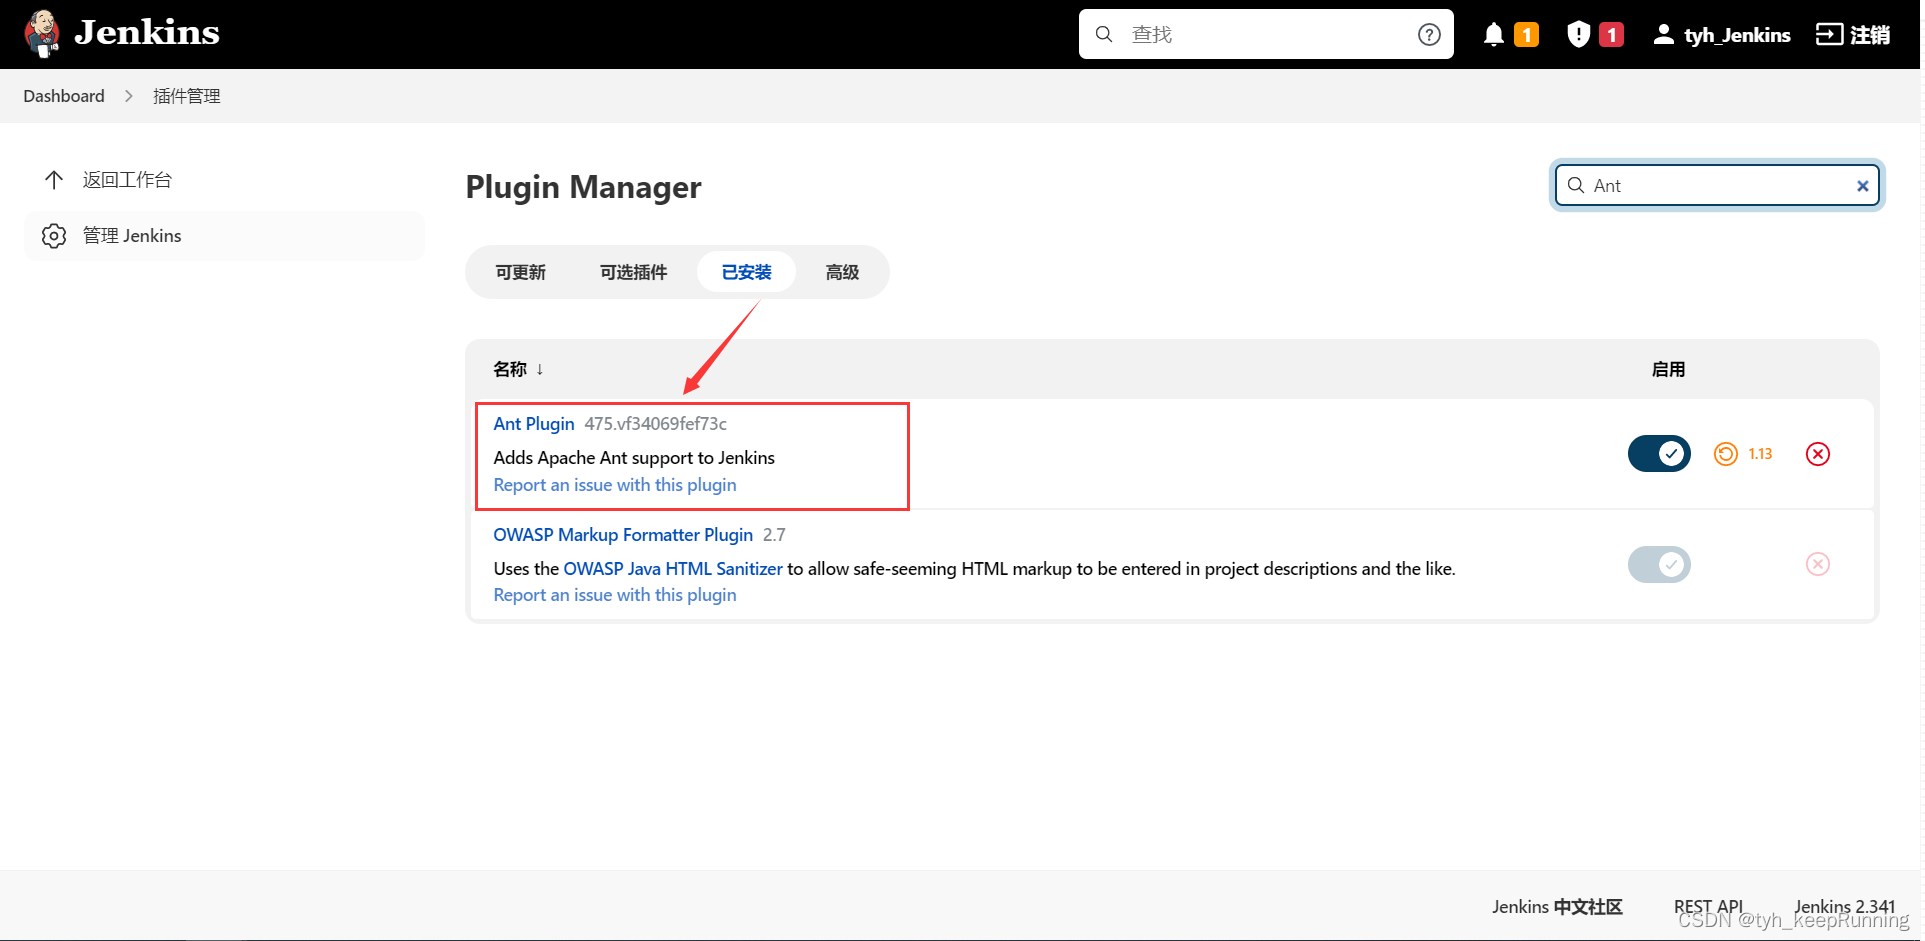The width and height of the screenshot is (1925, 941).
Task: Uninstall Ant Plugin red X icon
Action: 1818,454
